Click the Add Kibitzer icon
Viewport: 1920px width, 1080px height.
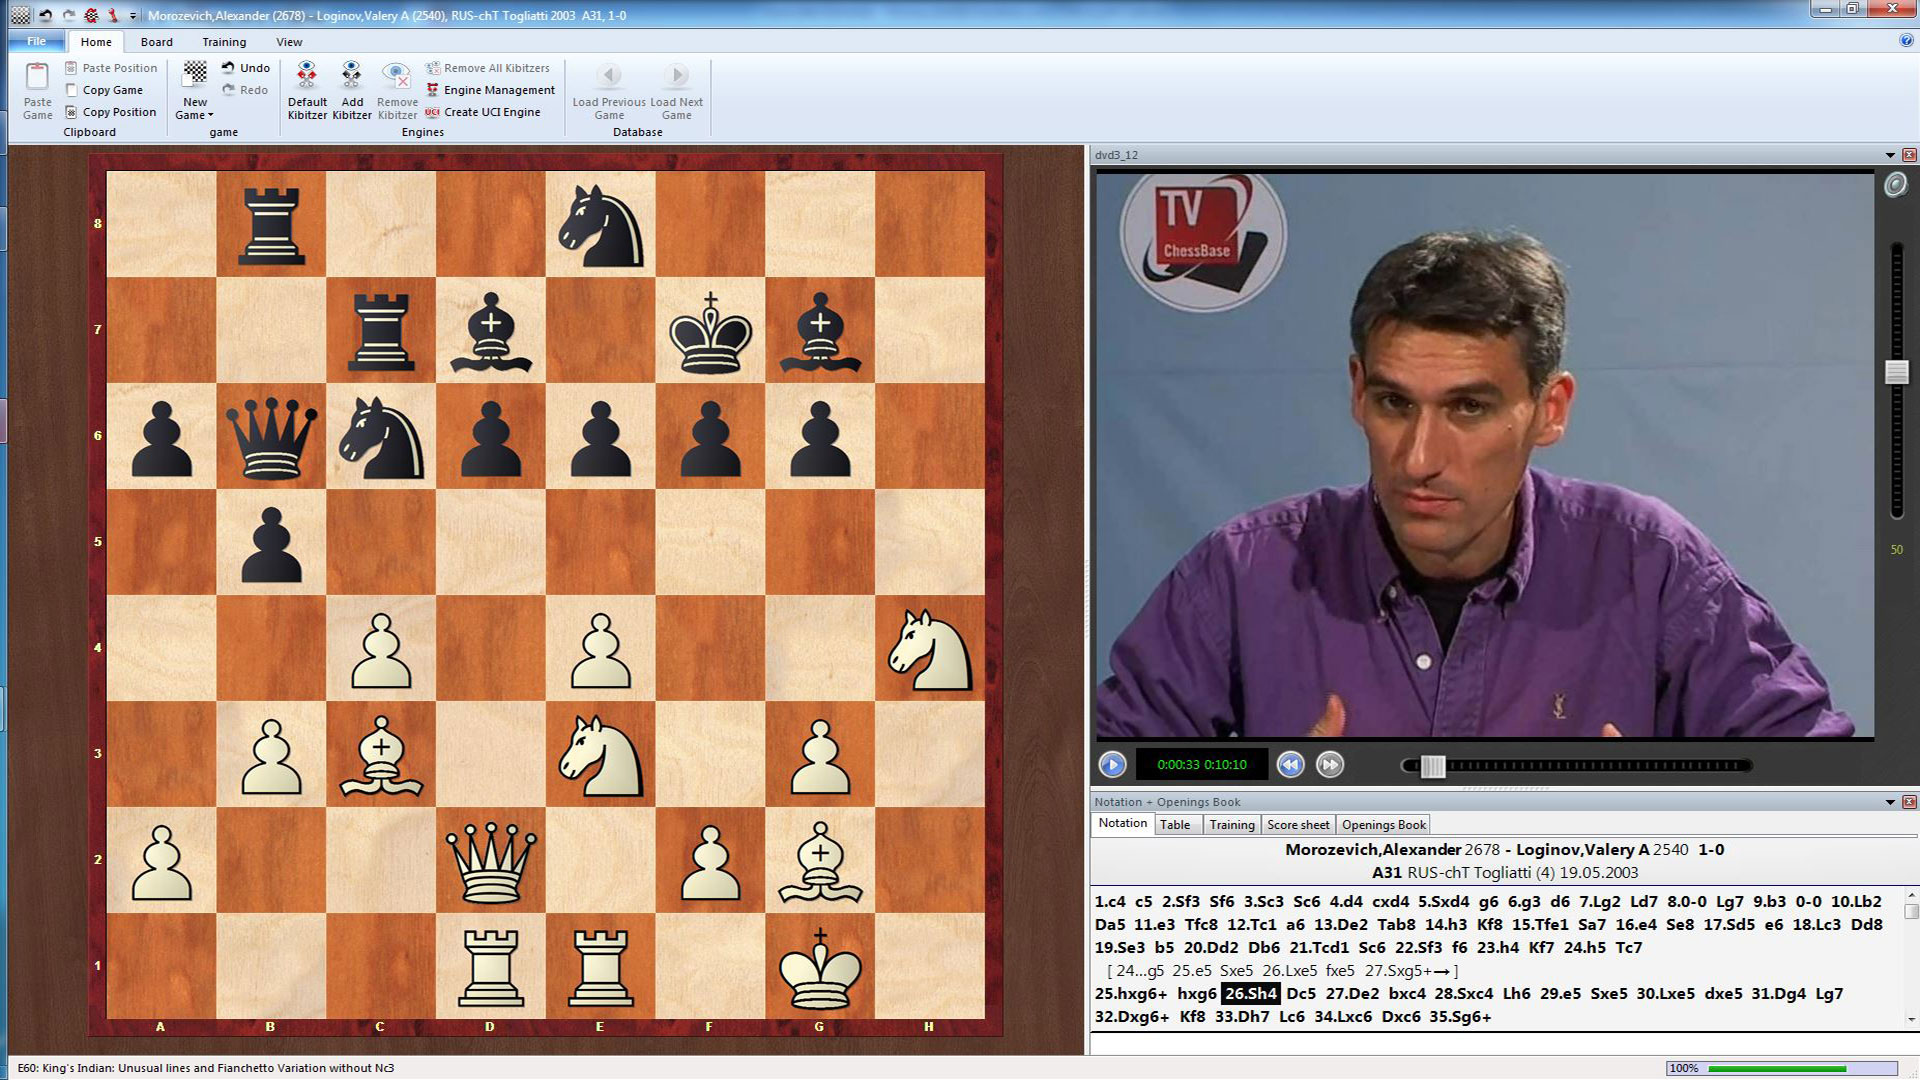351,88
